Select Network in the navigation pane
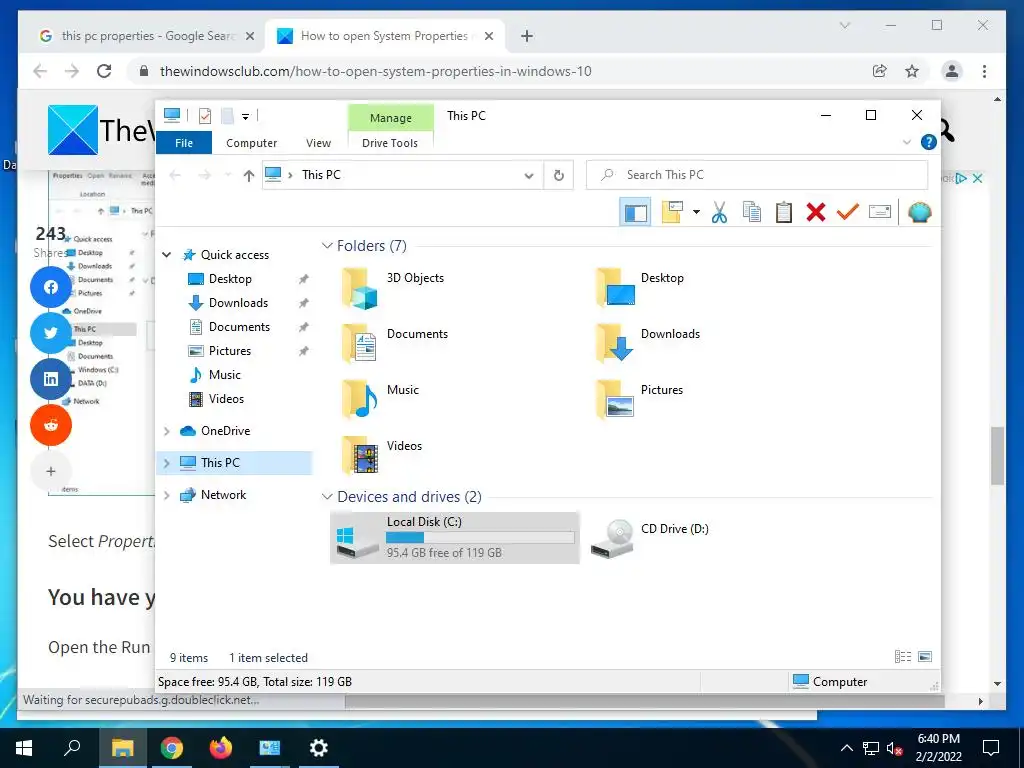 (x=223, y=495)
